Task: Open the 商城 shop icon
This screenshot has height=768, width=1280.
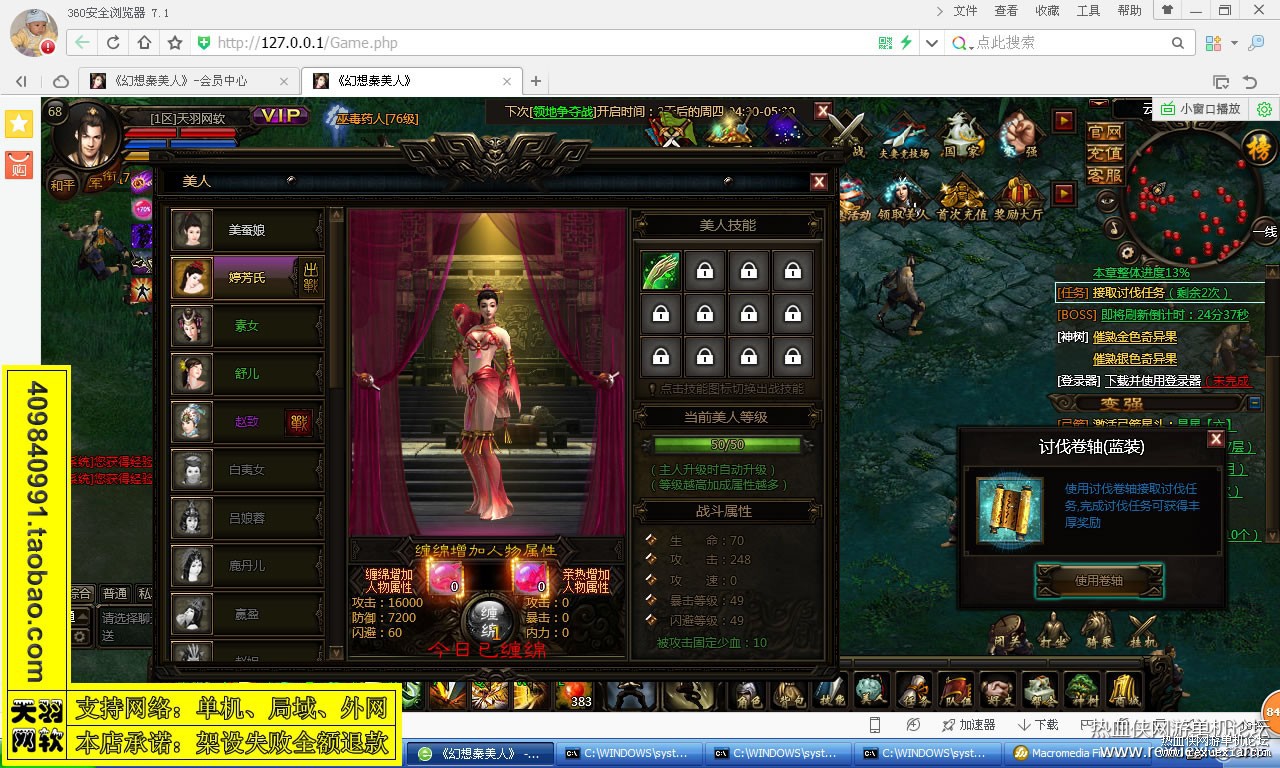Action: (x=1123, y=691)
